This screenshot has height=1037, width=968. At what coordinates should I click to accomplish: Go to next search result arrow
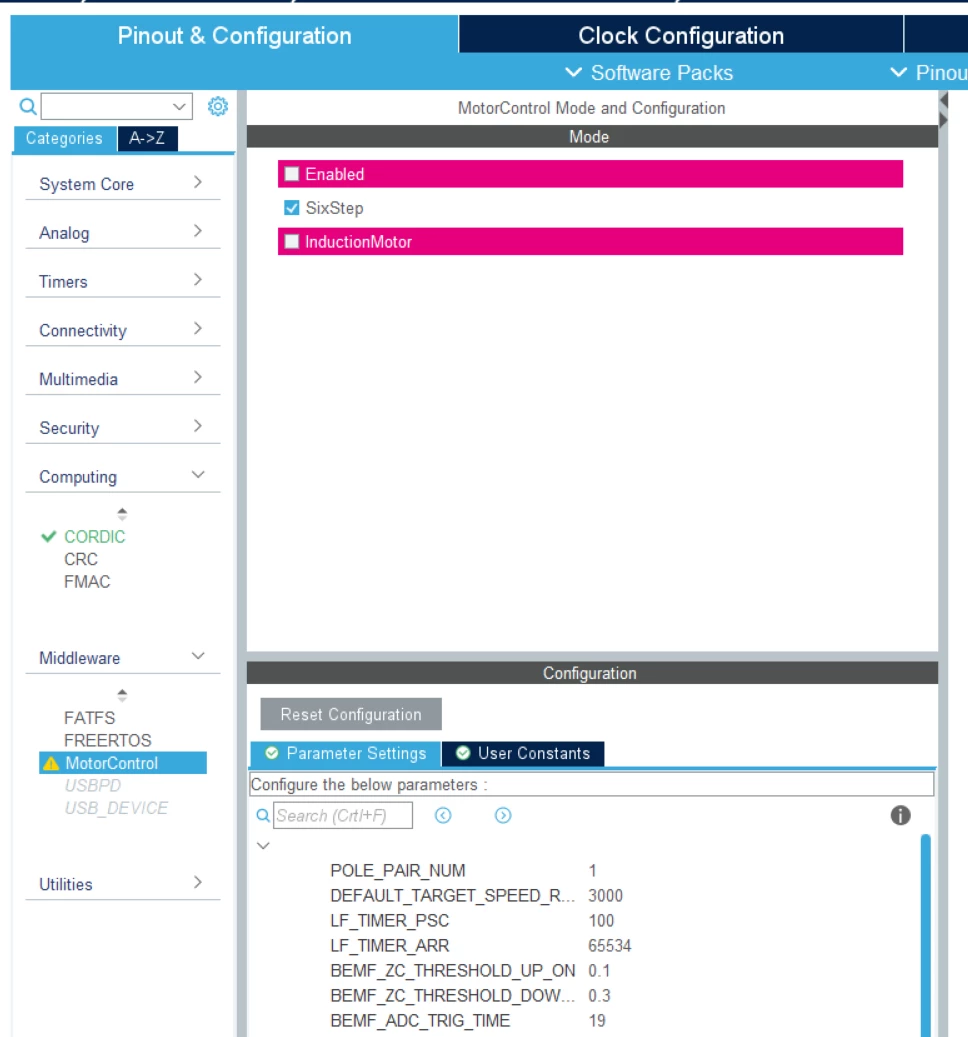503,815
